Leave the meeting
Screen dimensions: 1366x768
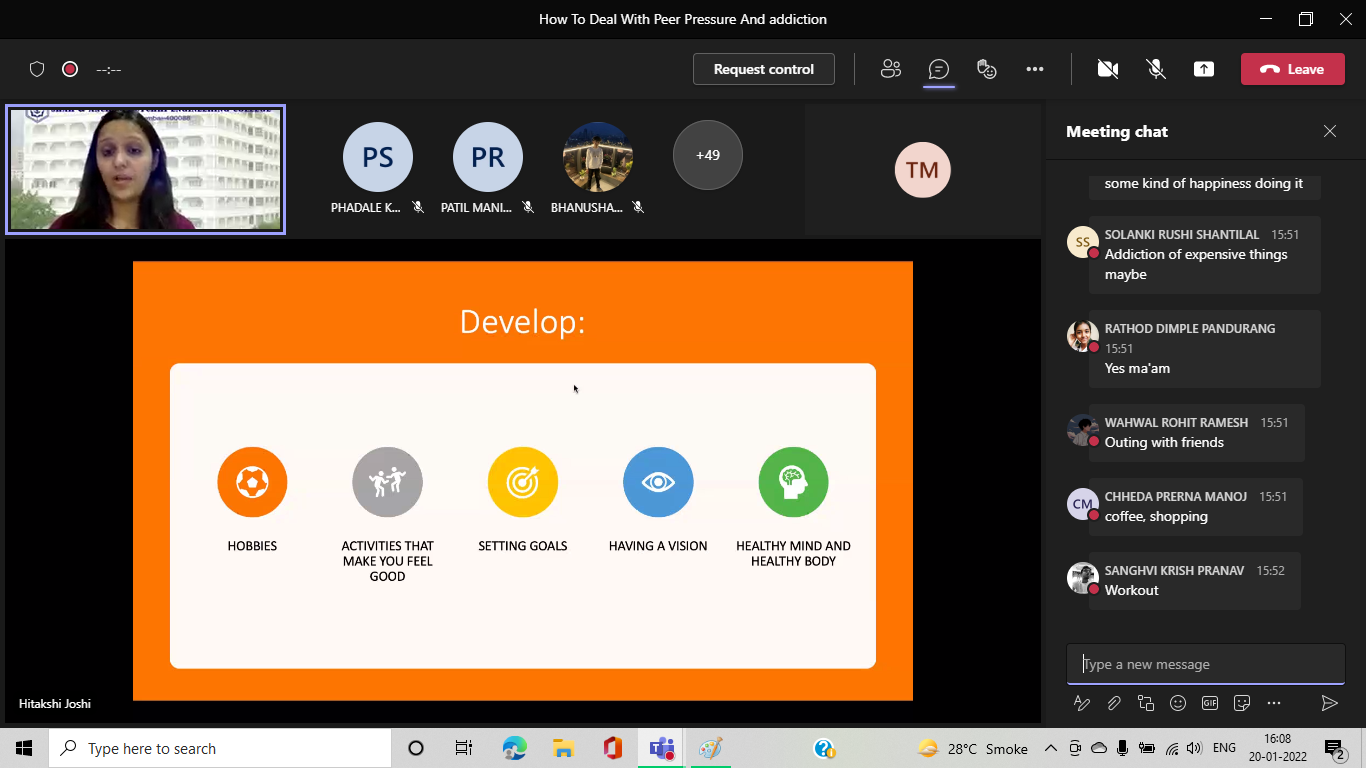click(1292, 69)
